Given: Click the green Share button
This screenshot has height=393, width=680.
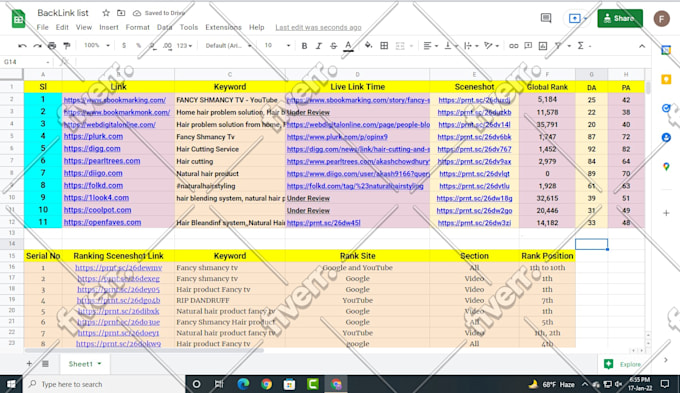Looking at the screenshot, I should pyautogui.click(x=620, y=18).
